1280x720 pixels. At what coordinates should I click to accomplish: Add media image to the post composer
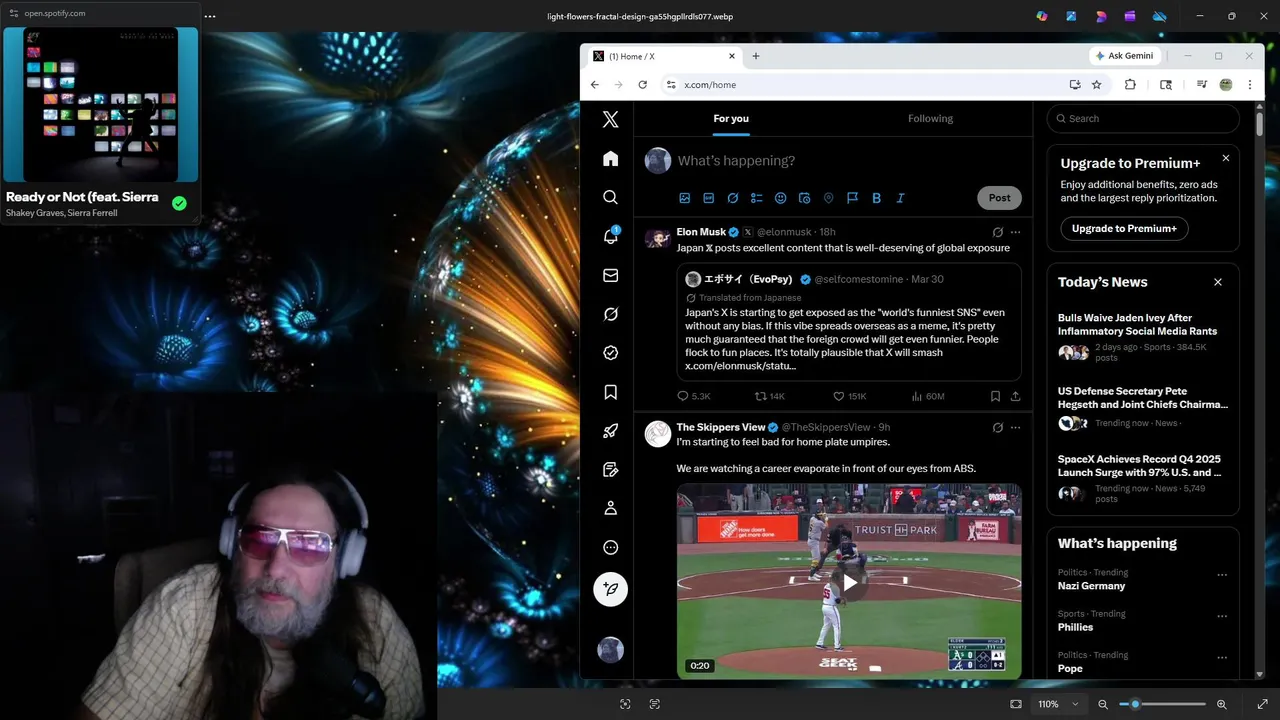click(685, 198)
